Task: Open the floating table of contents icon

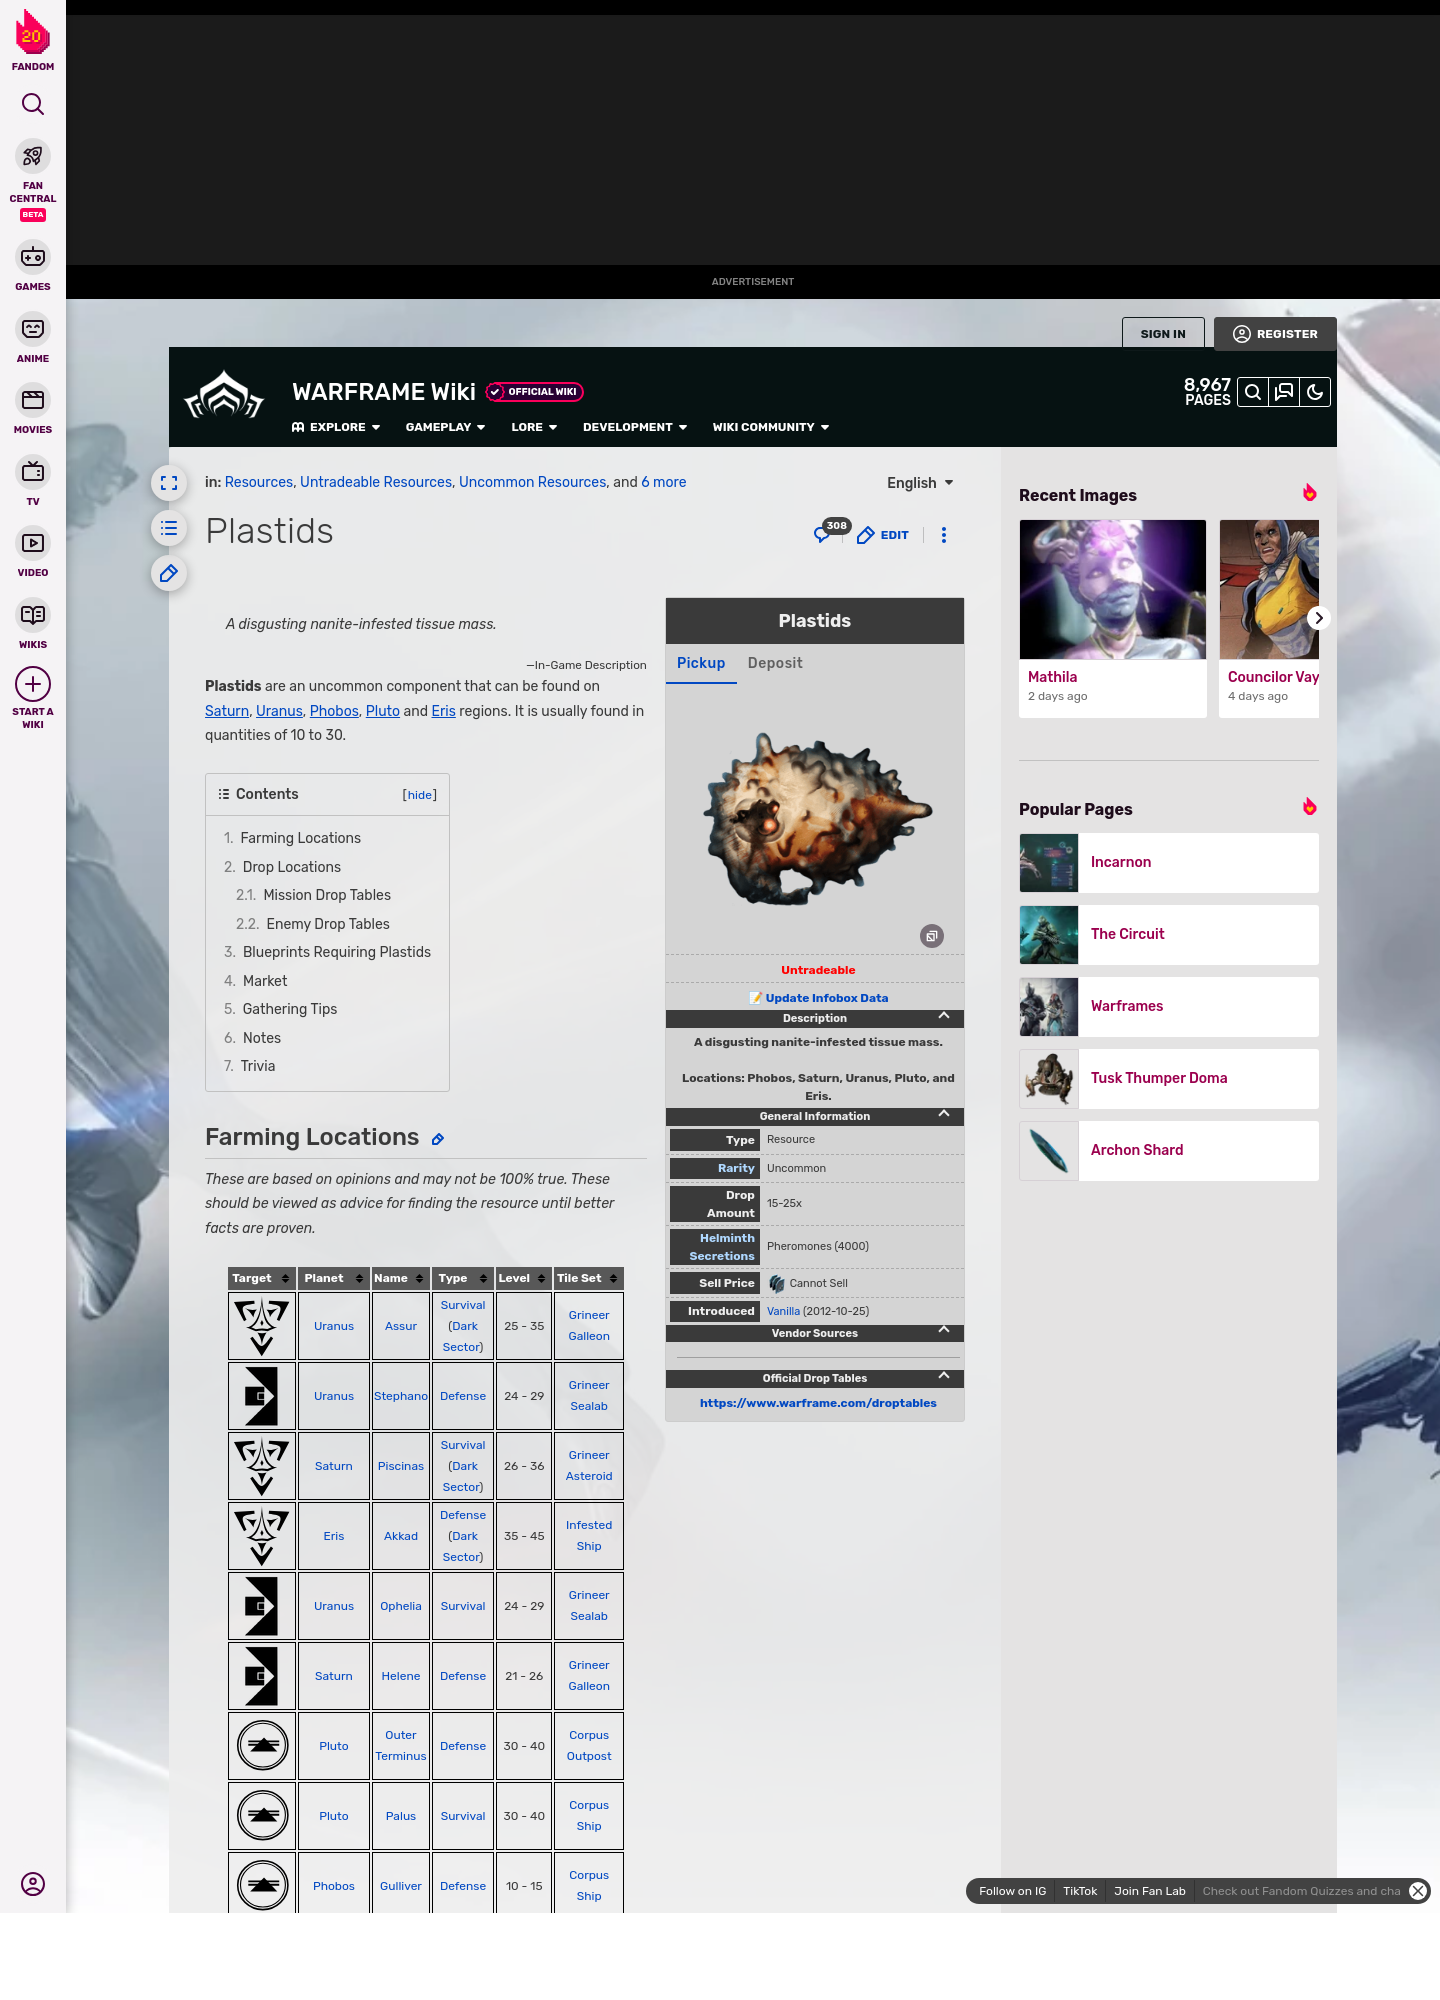Action: pos(169,528)
